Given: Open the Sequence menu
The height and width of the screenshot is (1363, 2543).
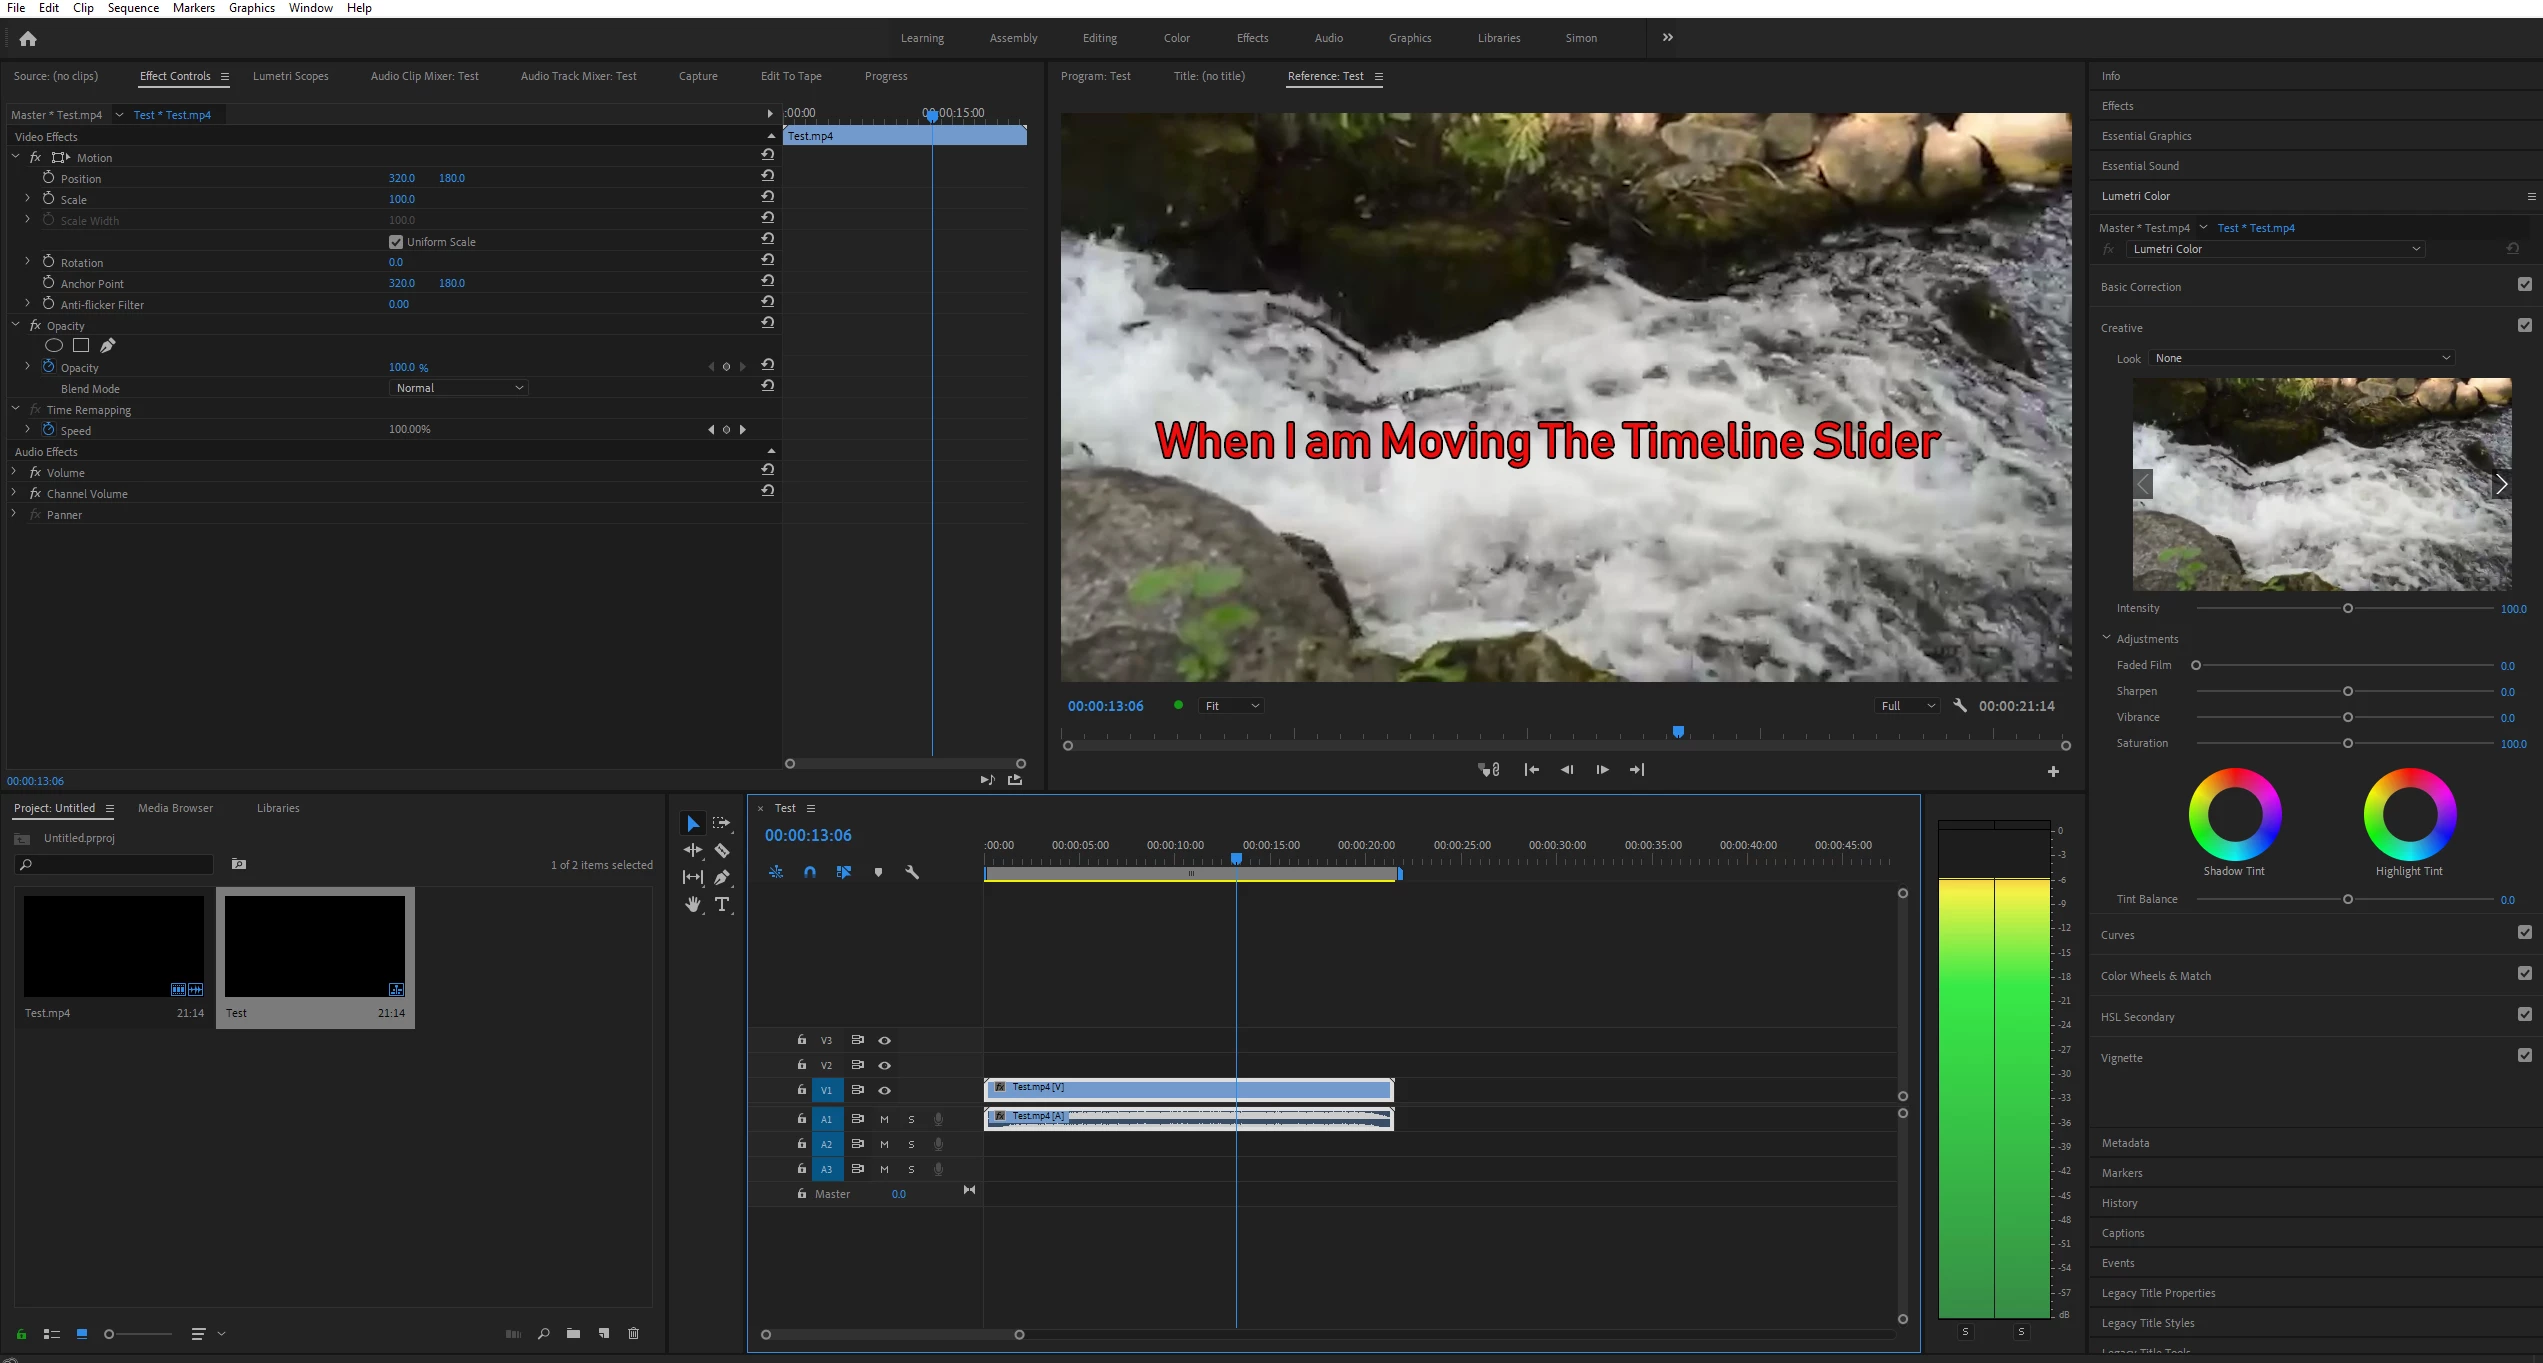Looking at the screenshot, I should (133, 8).
